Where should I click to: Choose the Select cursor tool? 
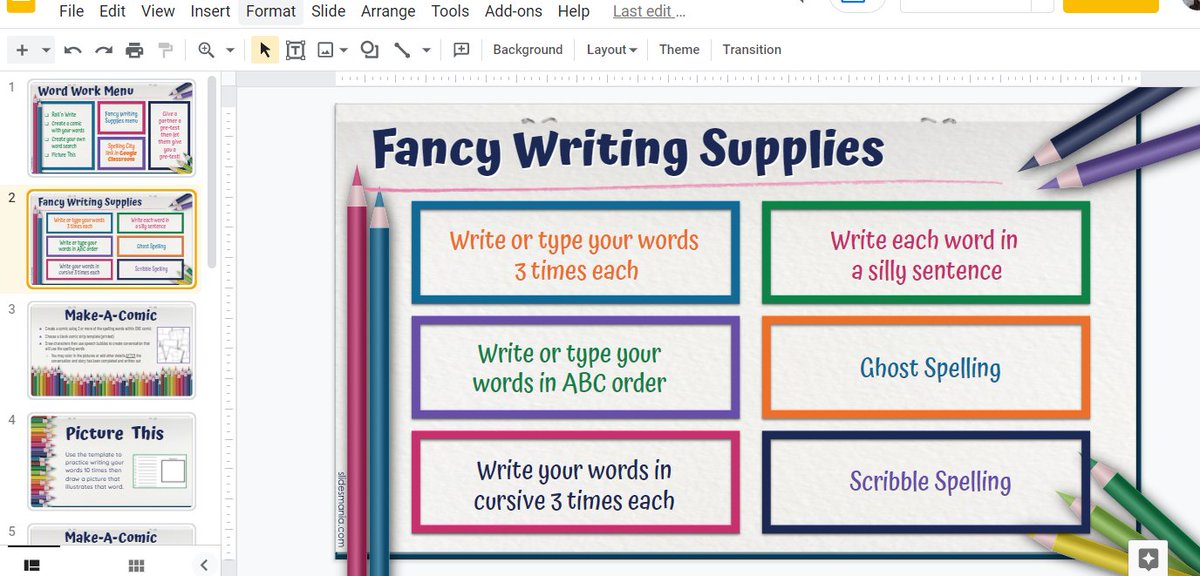coord(265,50)
